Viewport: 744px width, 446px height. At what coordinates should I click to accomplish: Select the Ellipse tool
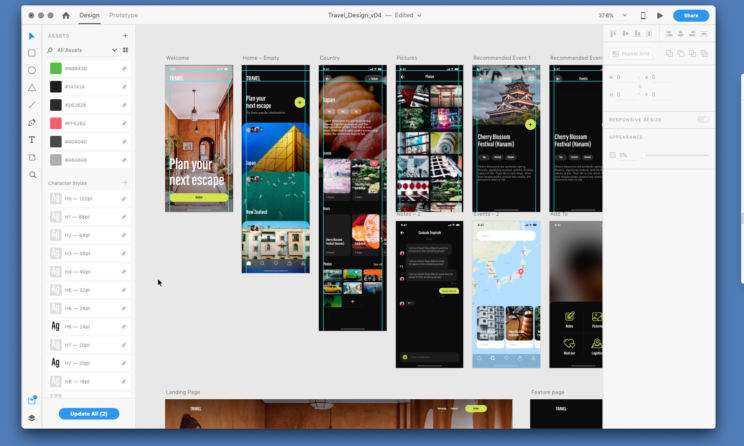[x=32, y=70]
